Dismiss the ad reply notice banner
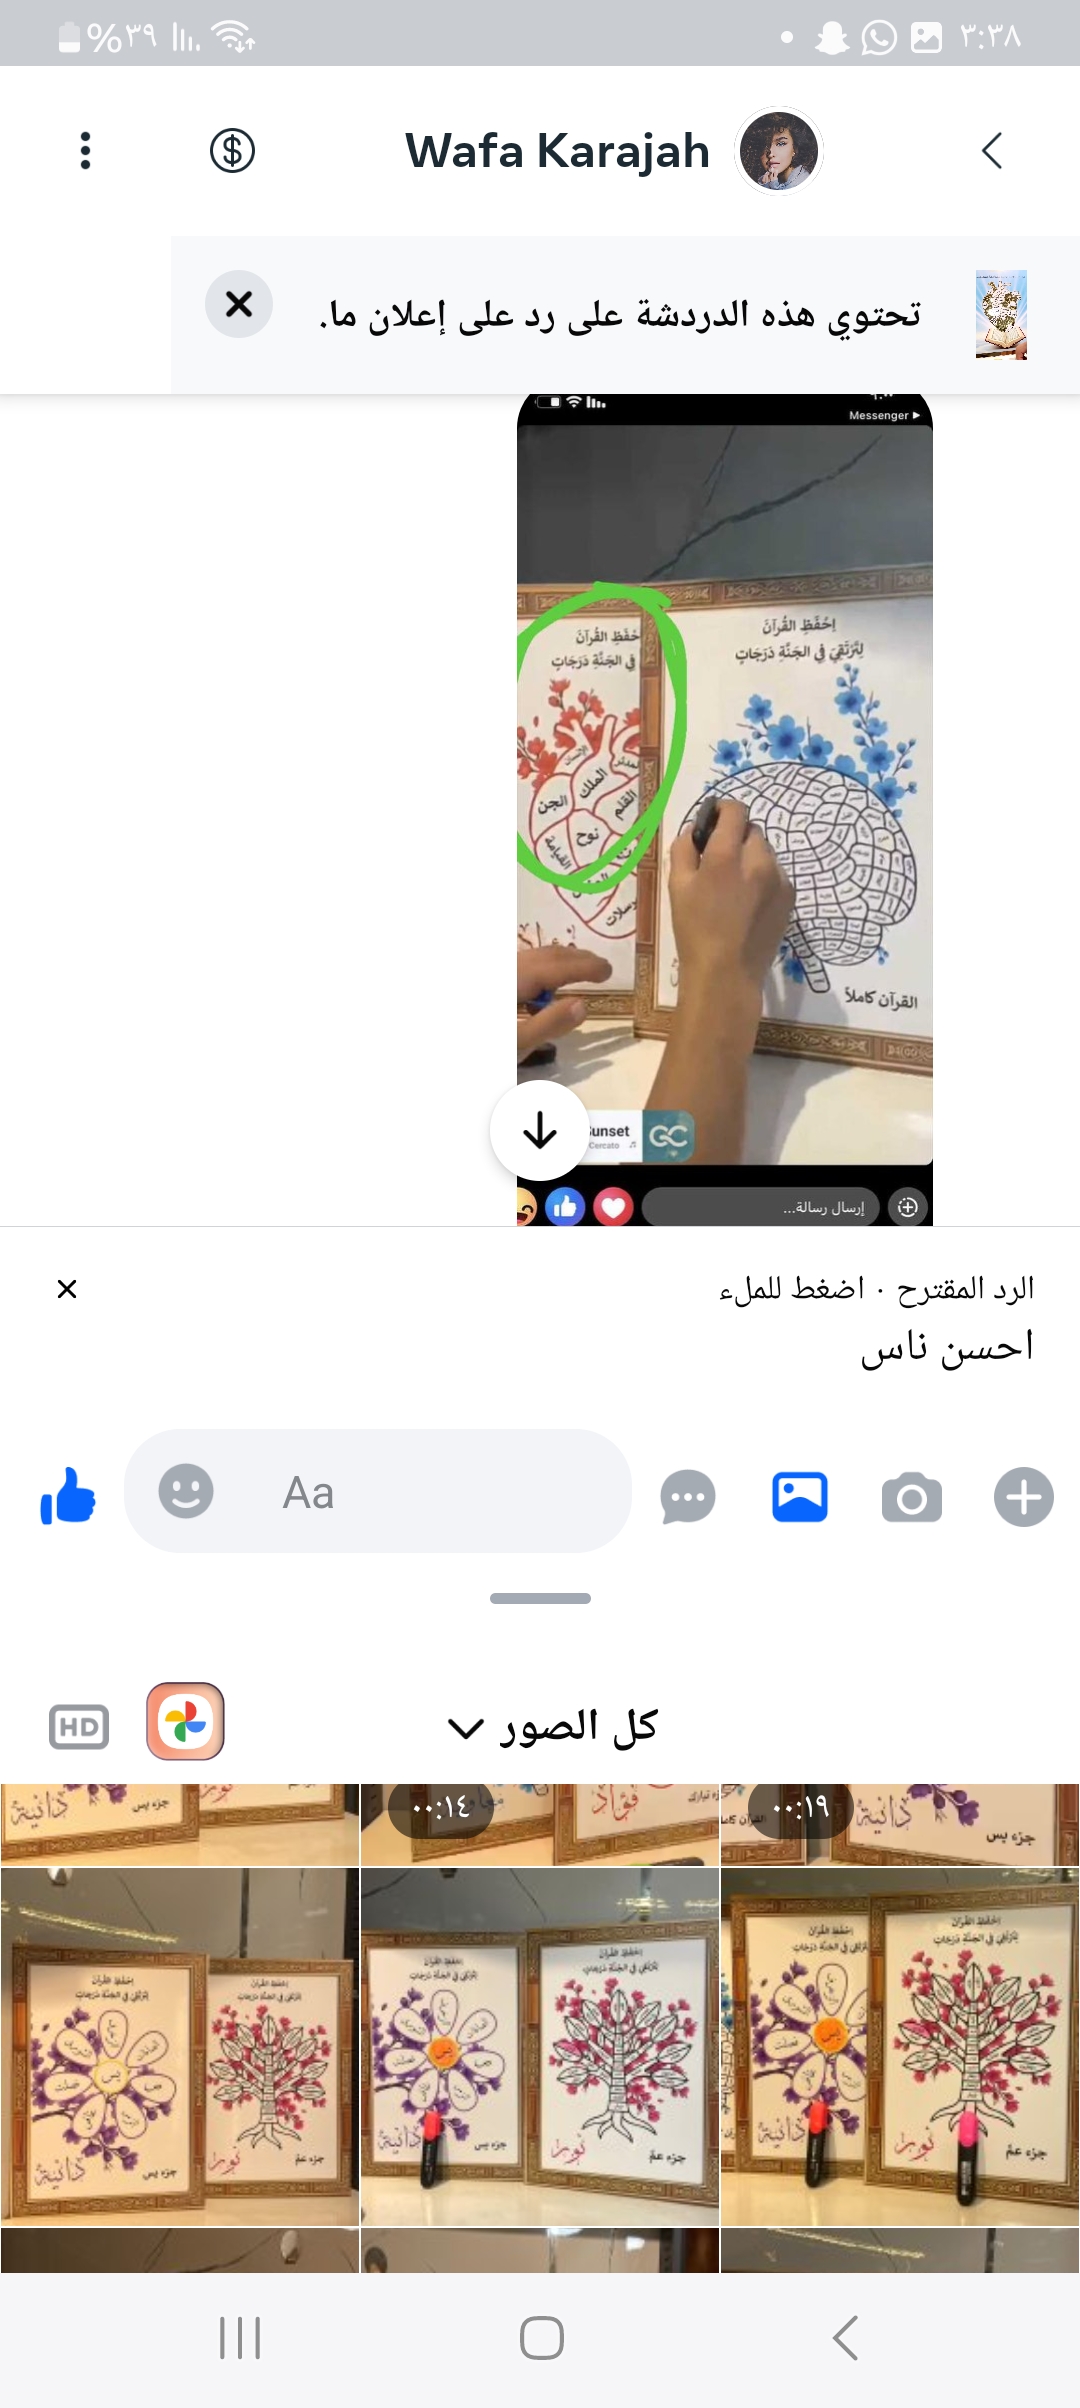Image resolution: width=1080 pixels, height=2408 pixels. pos(239,304)
